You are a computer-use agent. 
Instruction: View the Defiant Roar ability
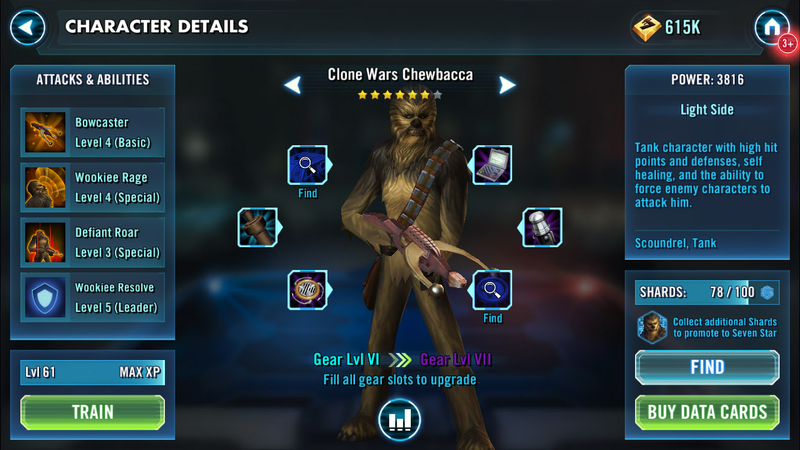coord(92,242)
